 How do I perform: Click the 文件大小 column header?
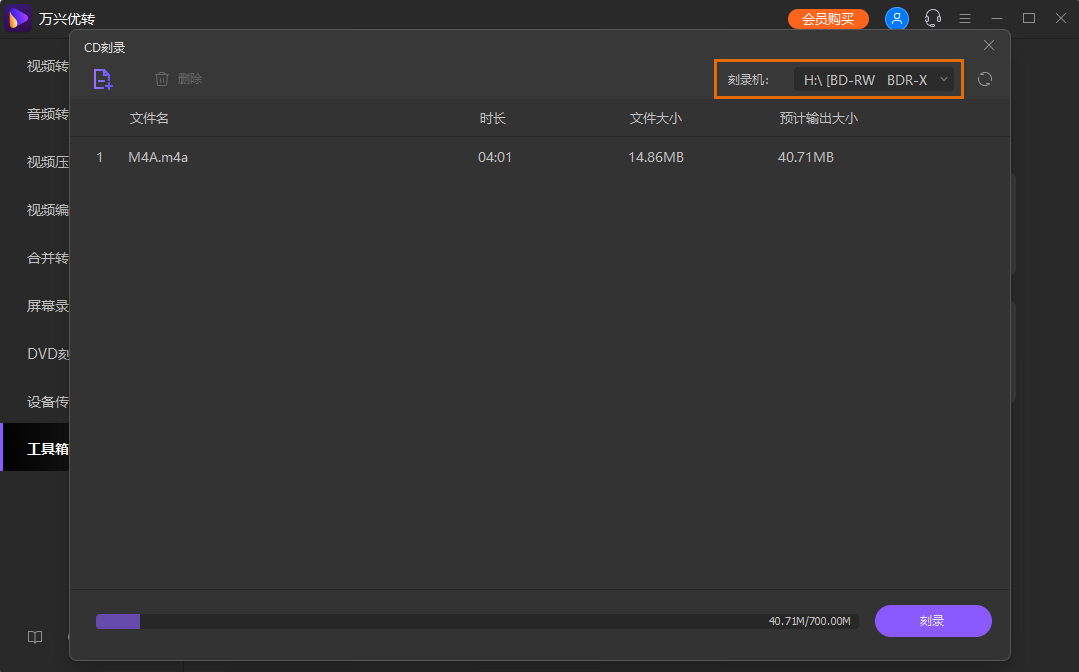(656, 118)
